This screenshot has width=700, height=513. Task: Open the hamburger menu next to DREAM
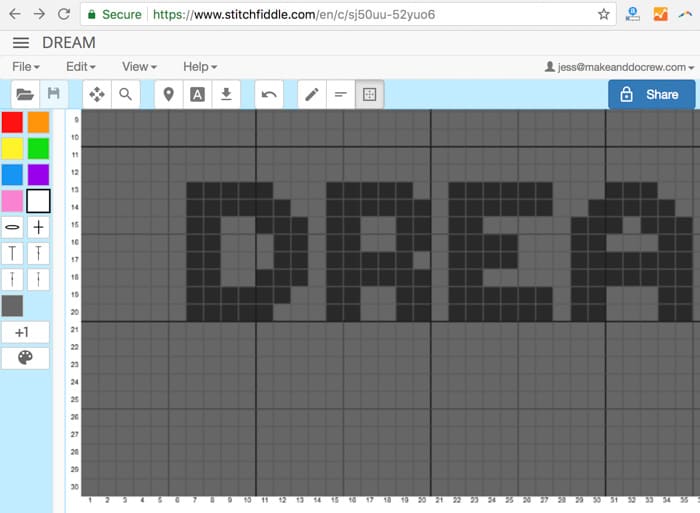click(21, 43)
